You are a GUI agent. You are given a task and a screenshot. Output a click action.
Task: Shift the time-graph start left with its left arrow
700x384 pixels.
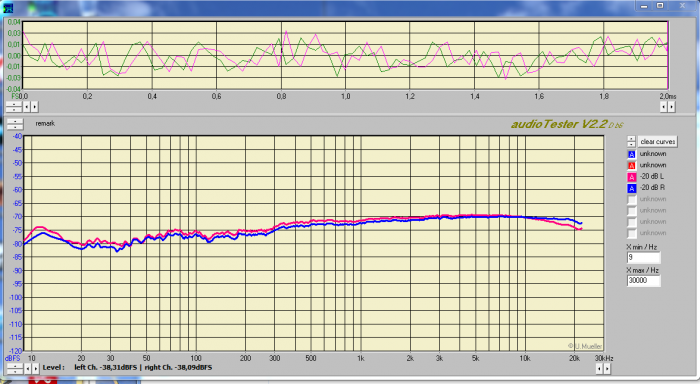pyautogui.click(x=26, y=107)
